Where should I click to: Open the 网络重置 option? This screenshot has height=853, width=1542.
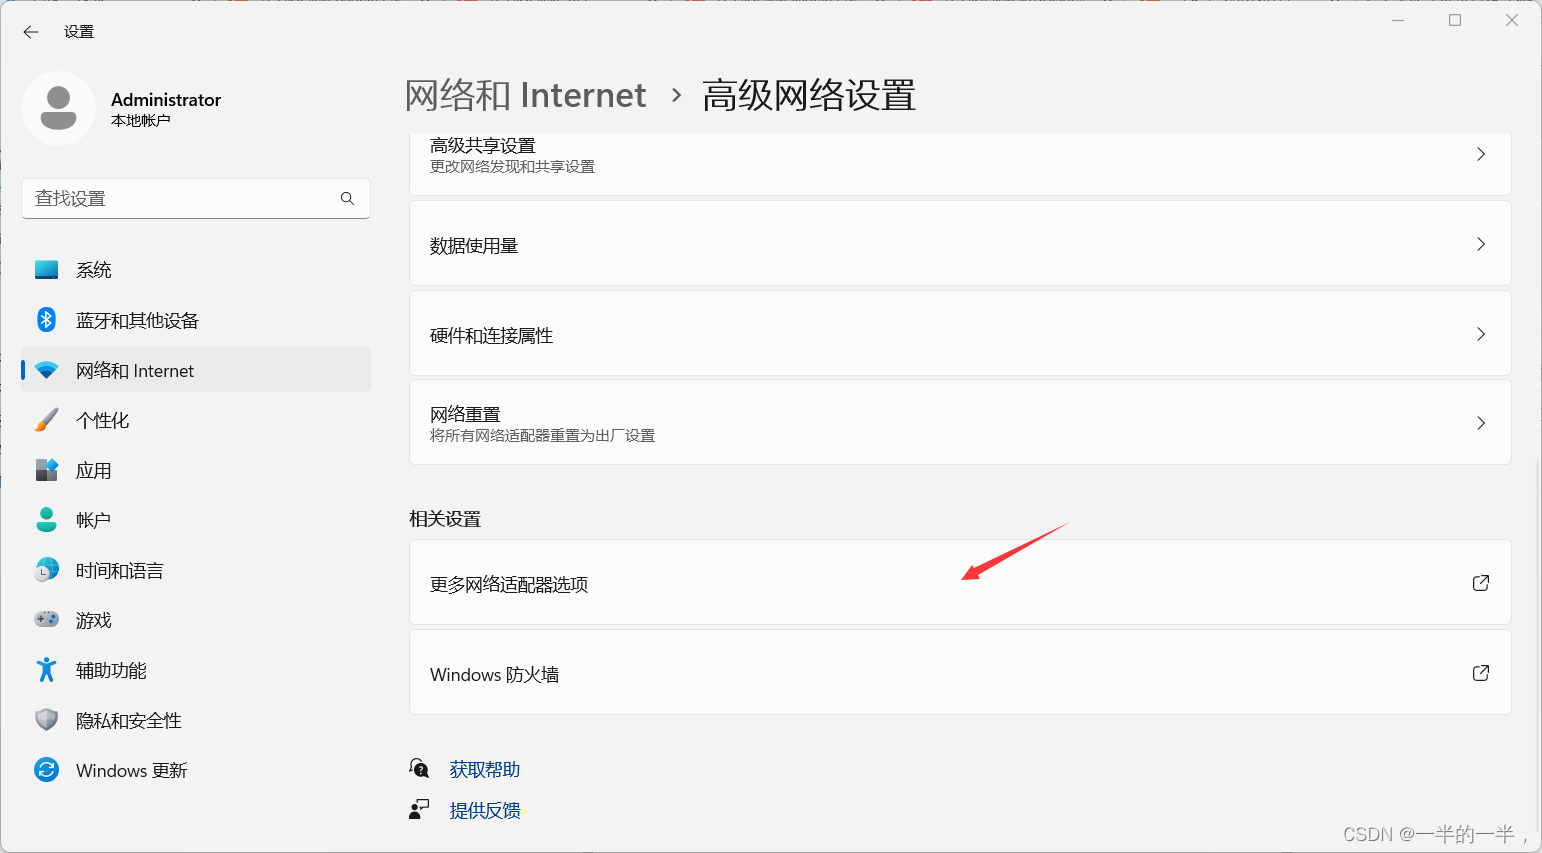960,423
